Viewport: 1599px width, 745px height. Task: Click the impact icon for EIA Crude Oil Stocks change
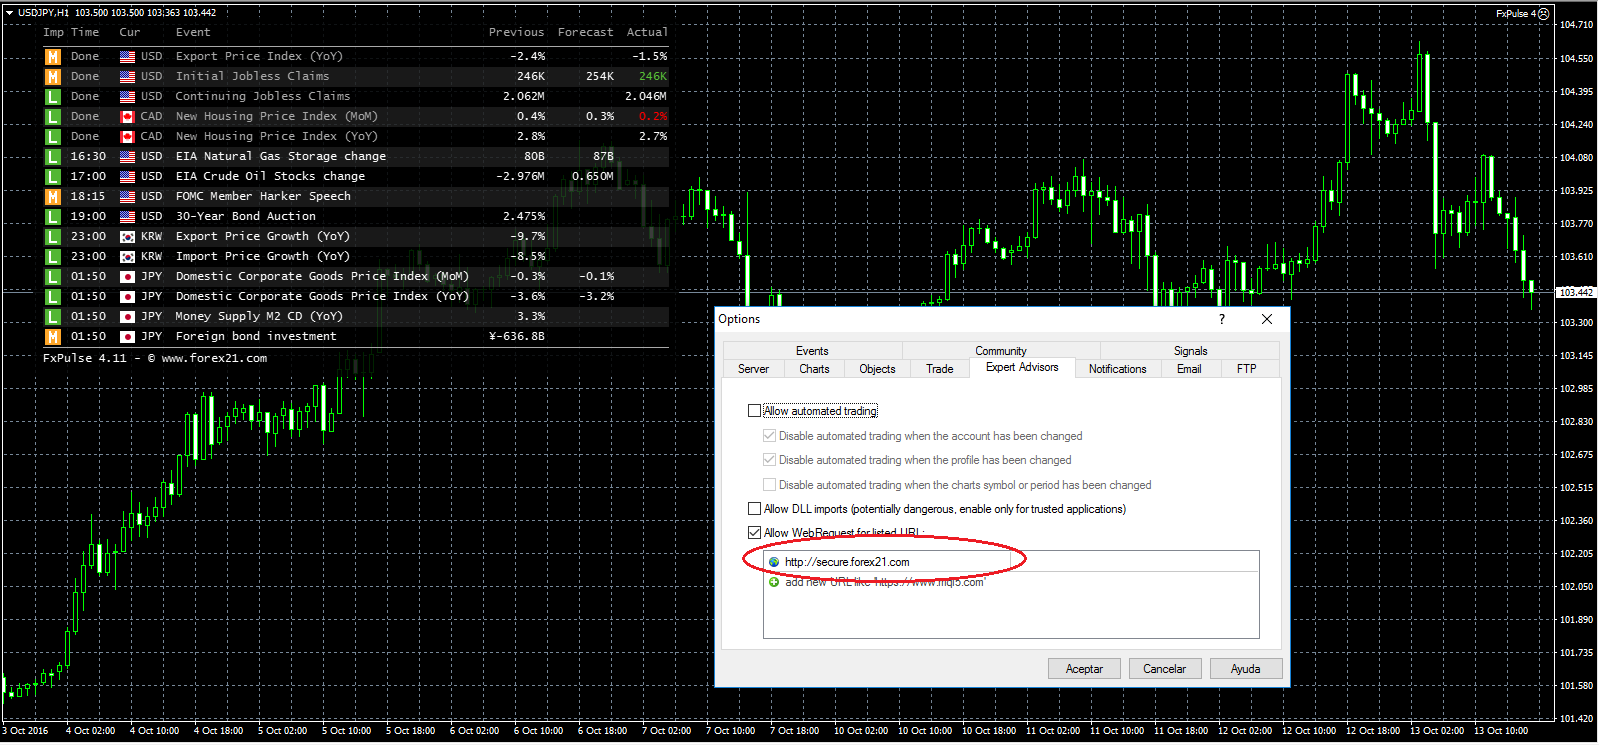[x=52, y=177]
